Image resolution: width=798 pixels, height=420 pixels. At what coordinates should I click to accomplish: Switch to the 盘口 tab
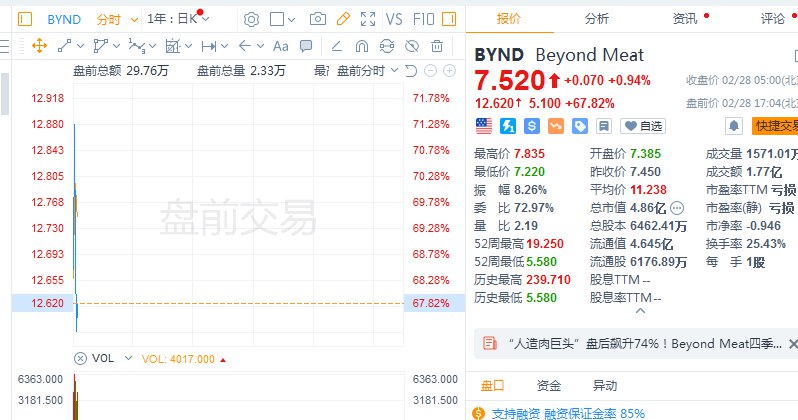tap(493, 385)
